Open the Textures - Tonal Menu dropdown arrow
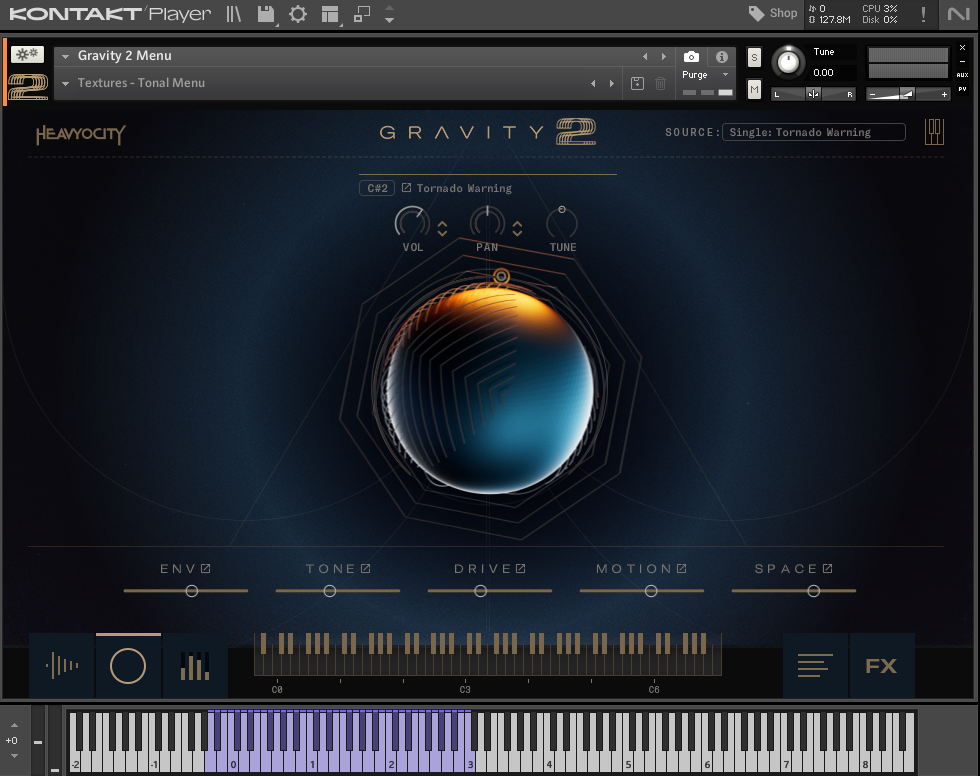This screenshot has height=776, width=980. 65,83
